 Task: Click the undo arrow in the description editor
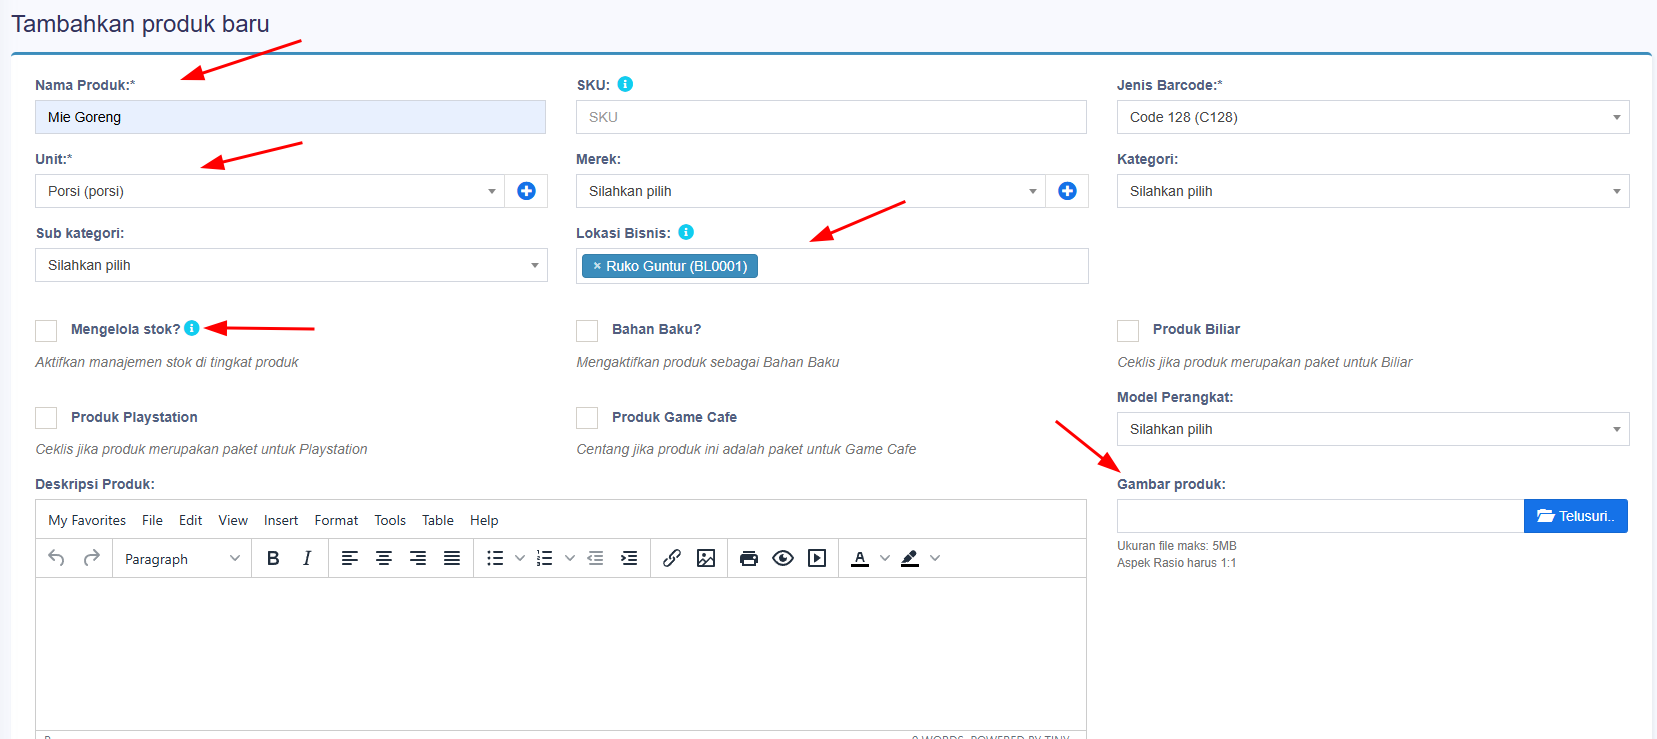(x=57, y=558)
